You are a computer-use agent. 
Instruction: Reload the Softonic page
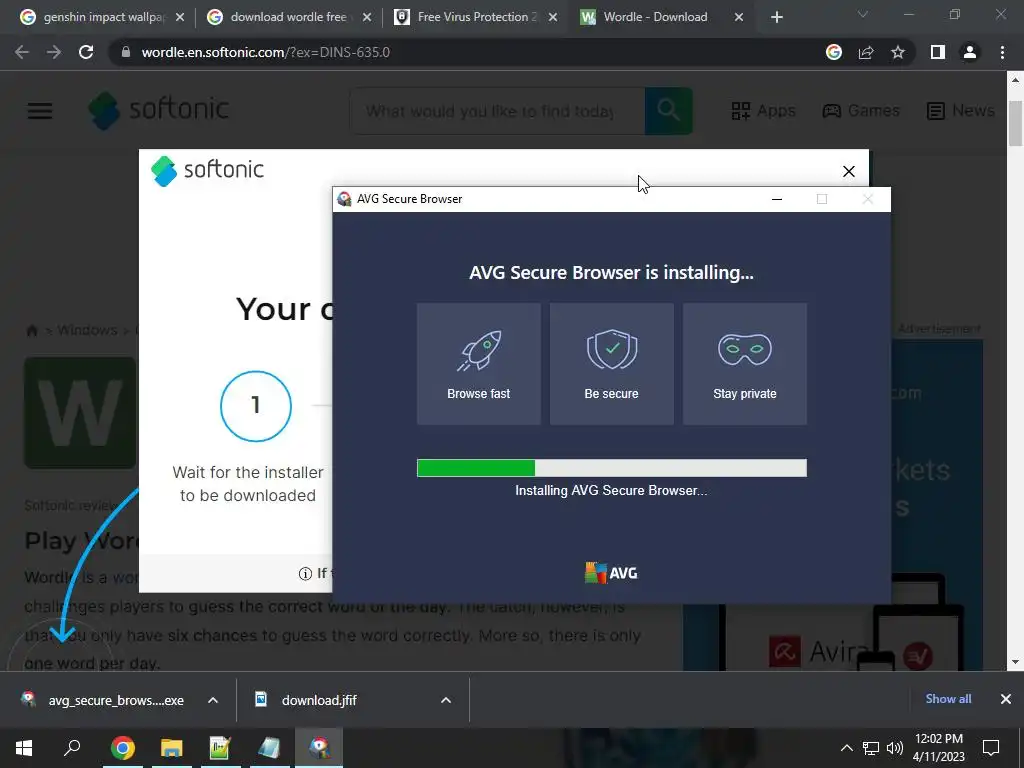tap(86, 52)
